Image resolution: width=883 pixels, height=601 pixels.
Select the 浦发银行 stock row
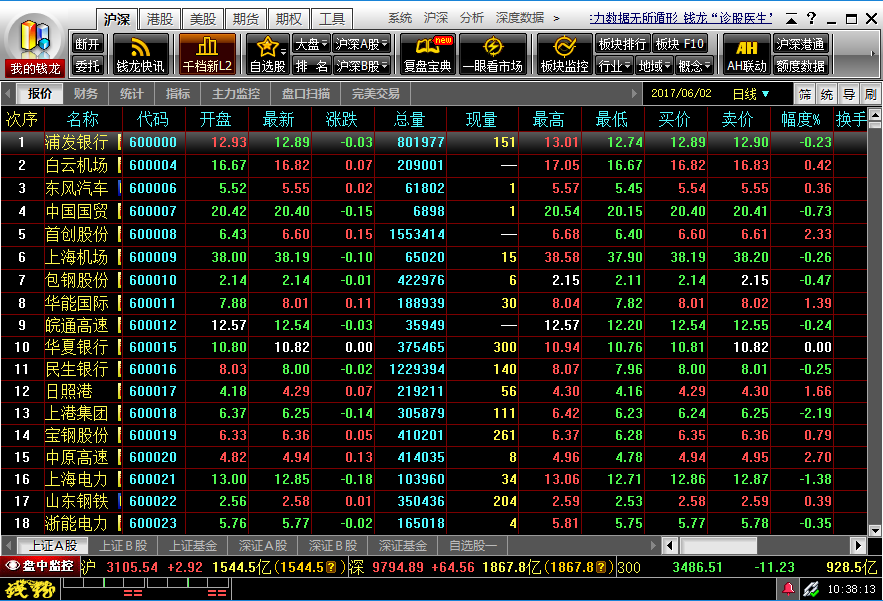click(x=434, y=142)
